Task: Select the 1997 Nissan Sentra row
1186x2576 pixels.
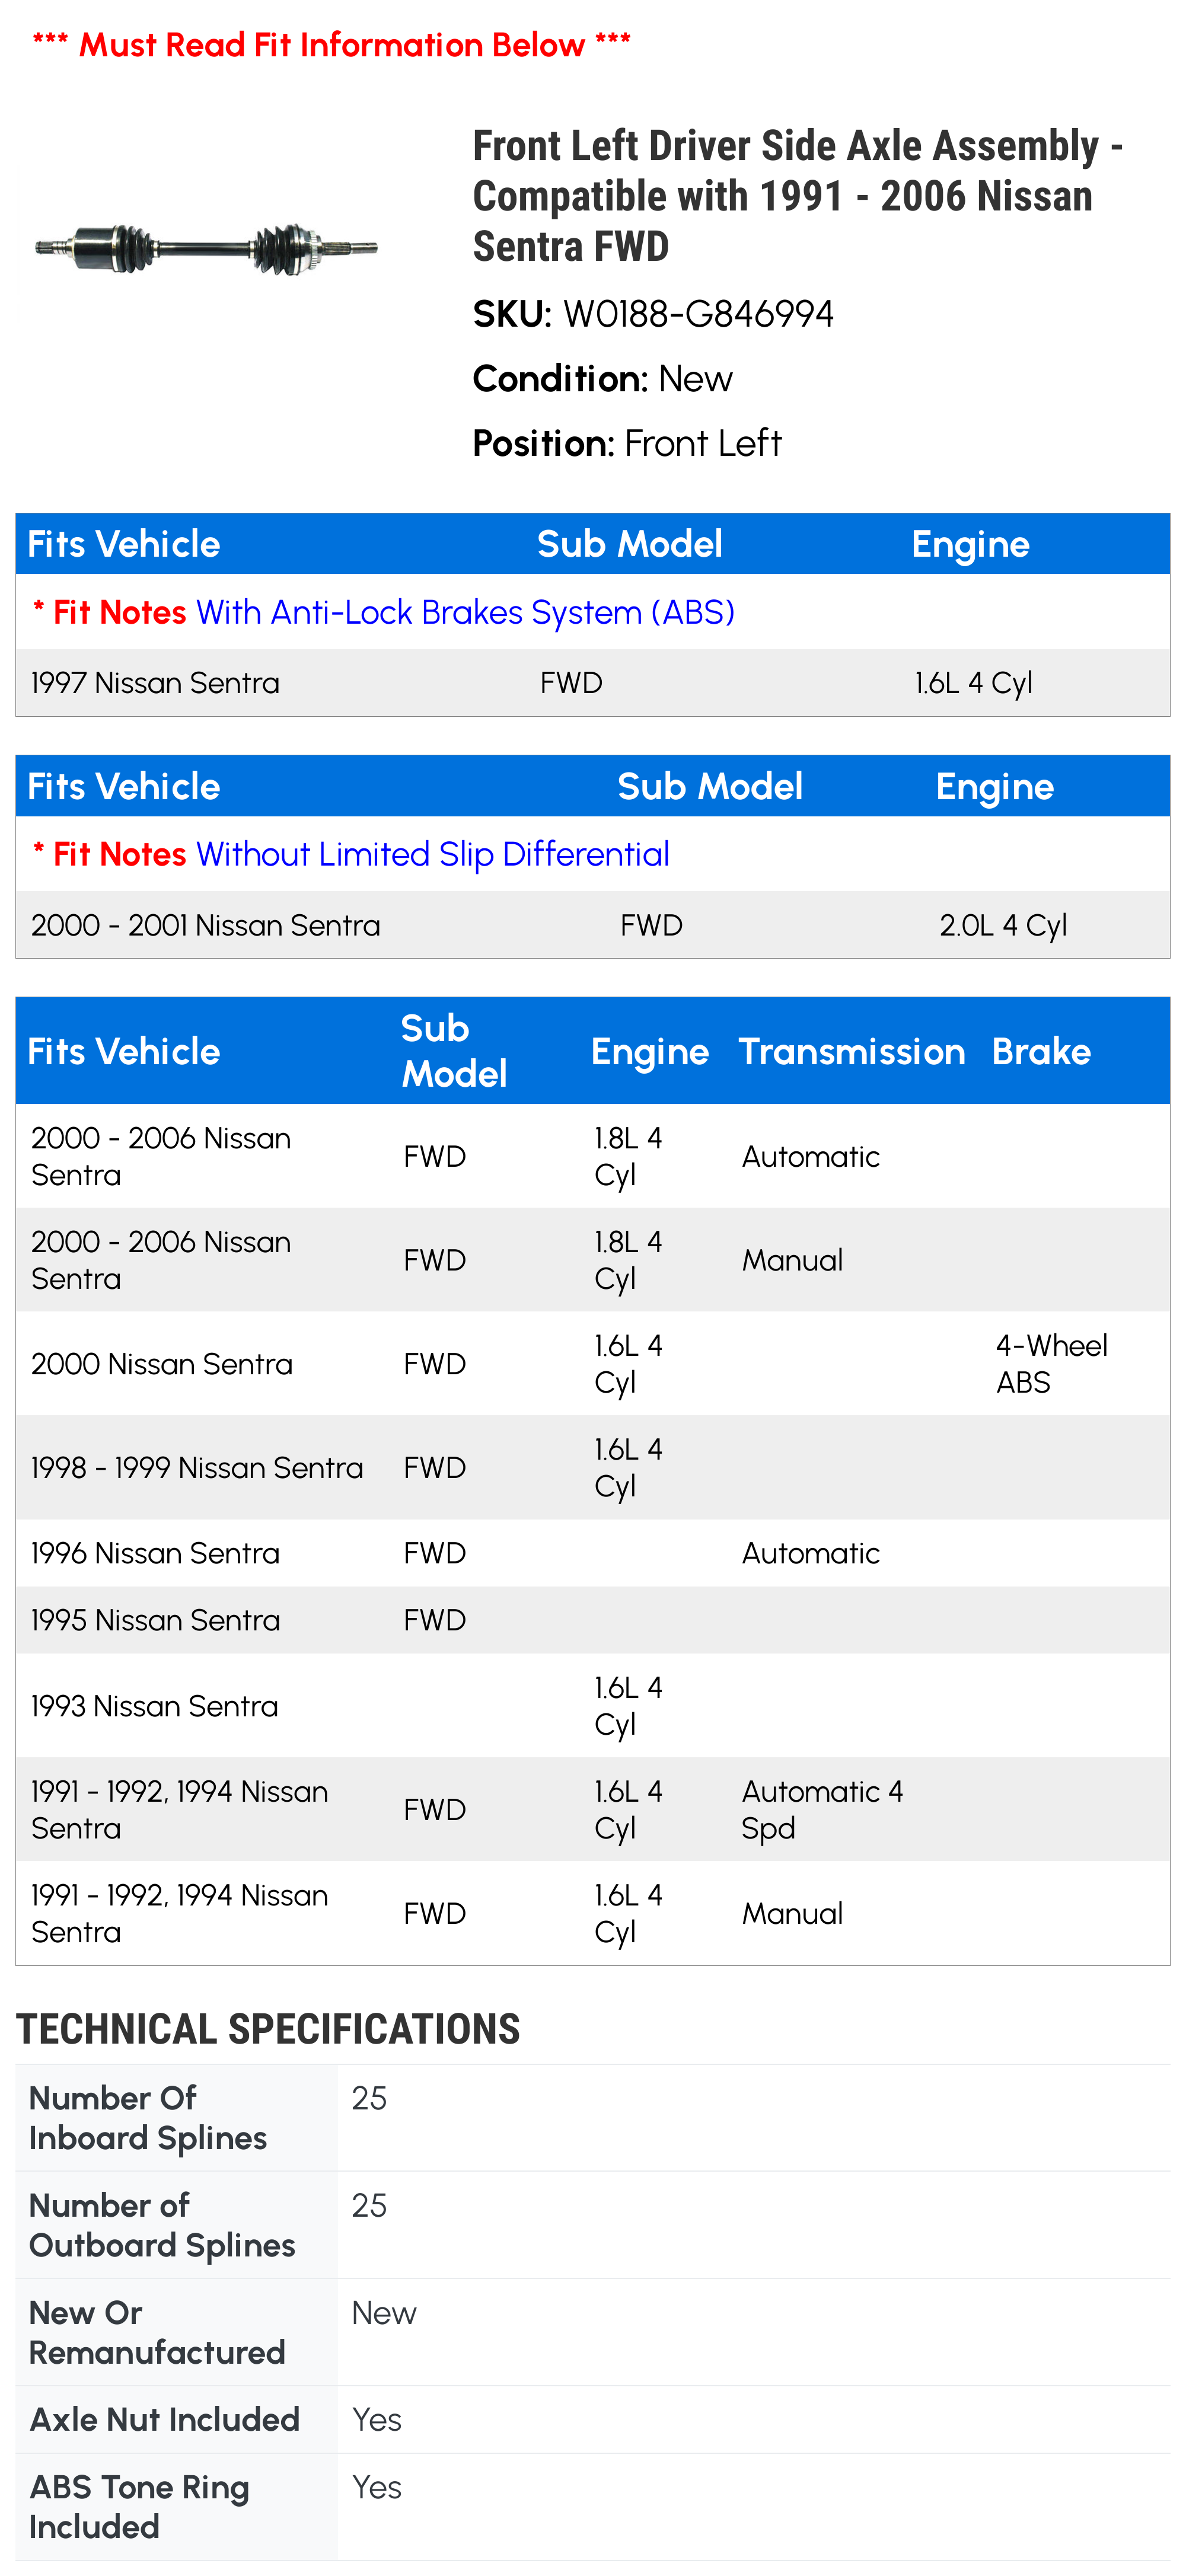Action: coord(593,683)
